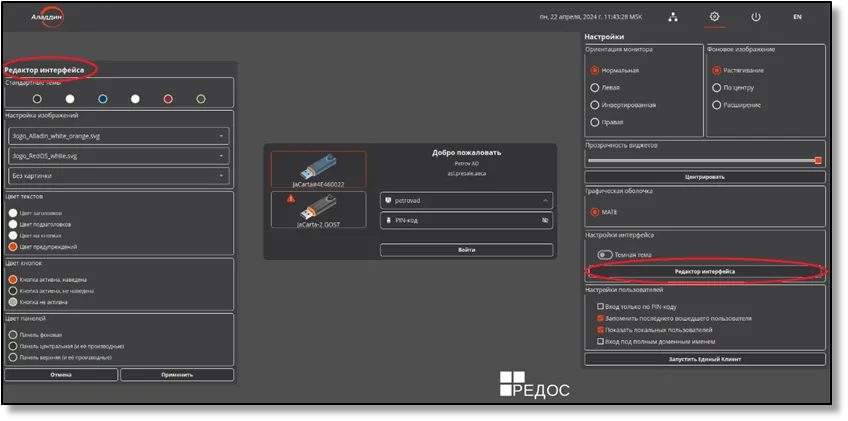
Task: Toggle the Темная тема switch
Action: tap(605, 254)
